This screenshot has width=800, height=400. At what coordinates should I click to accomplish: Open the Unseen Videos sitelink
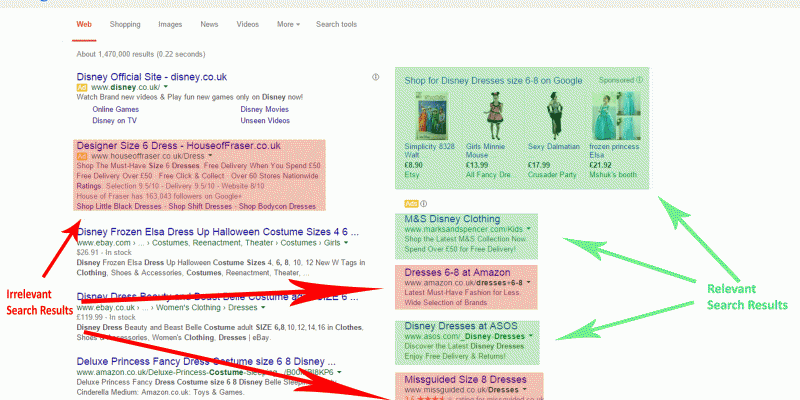265,120
